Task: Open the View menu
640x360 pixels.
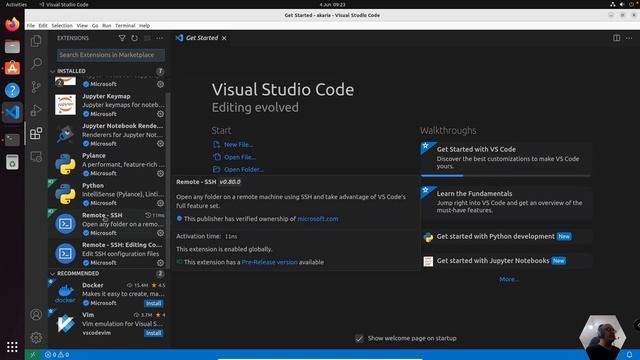Action: pos(82,25)
